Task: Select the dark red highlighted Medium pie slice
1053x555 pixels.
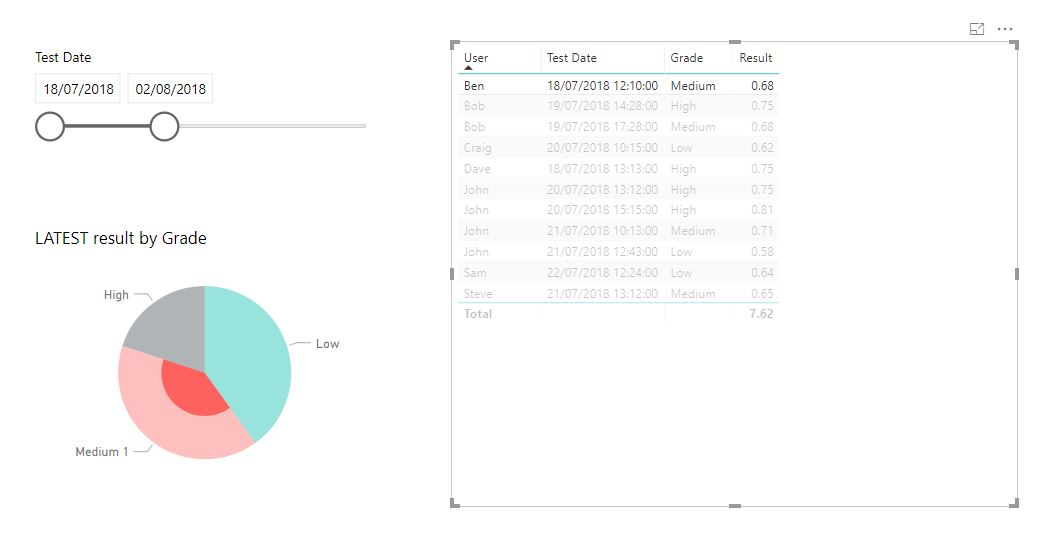Action: 191,391
